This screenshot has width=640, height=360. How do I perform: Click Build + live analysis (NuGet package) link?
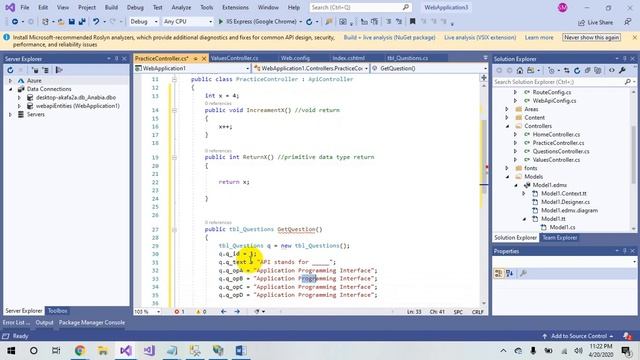(x=389, y=37)
